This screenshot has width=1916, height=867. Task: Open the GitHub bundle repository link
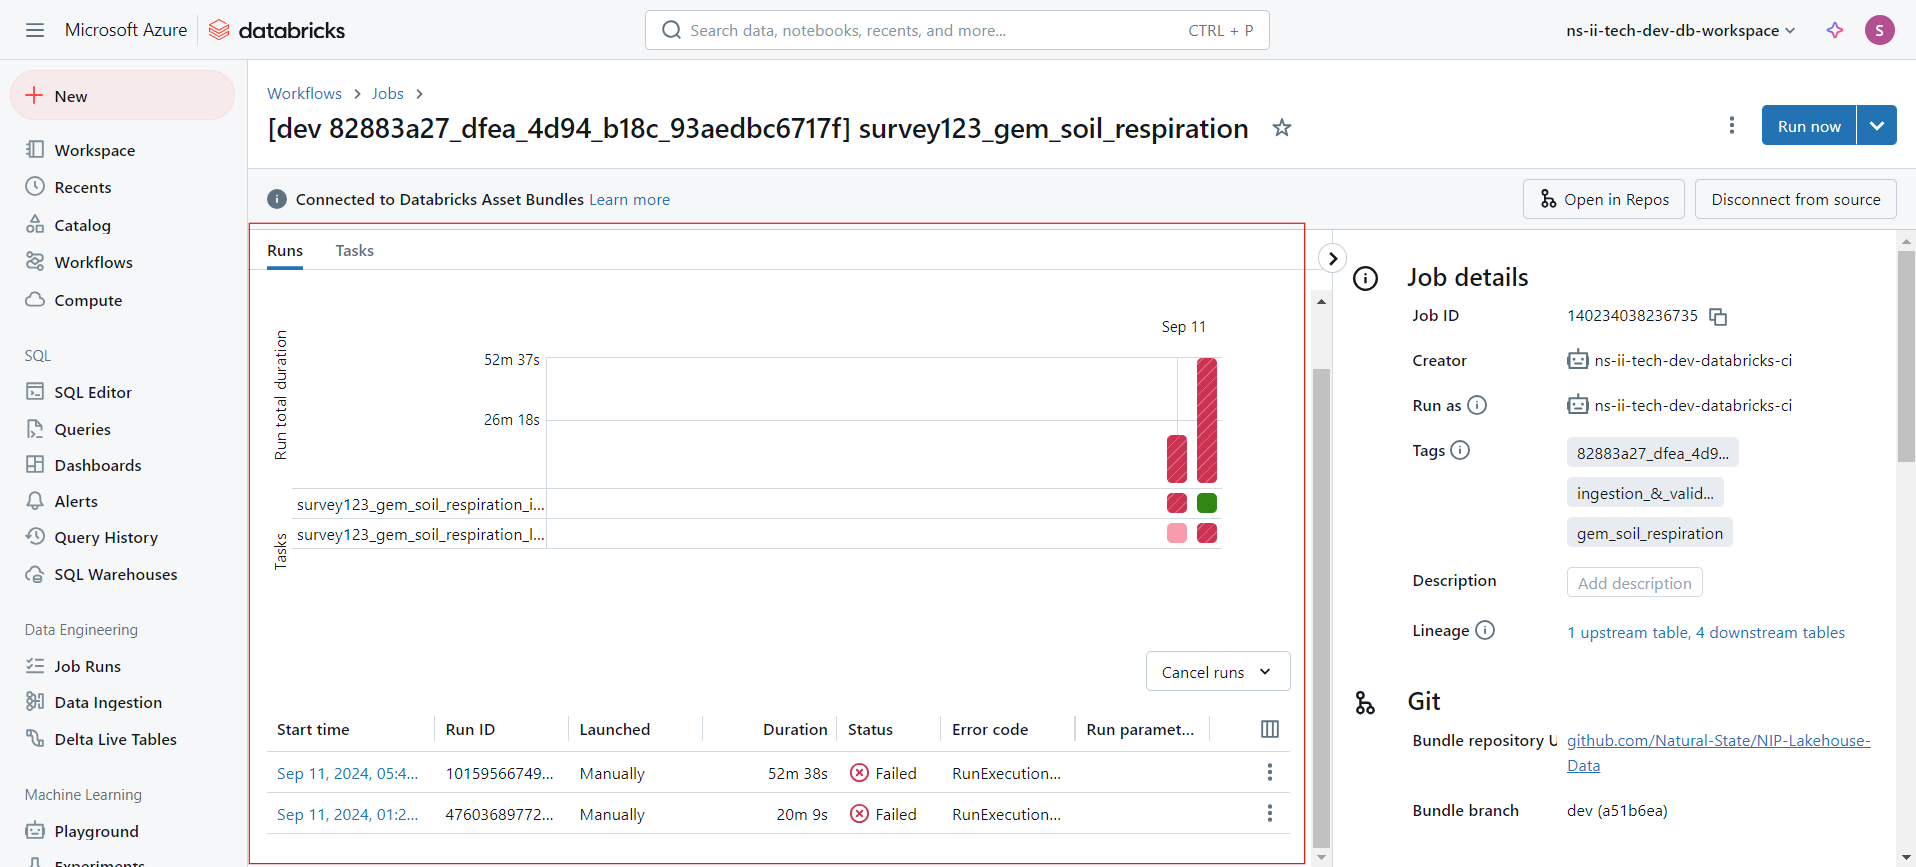click(x=1718, y=752)
